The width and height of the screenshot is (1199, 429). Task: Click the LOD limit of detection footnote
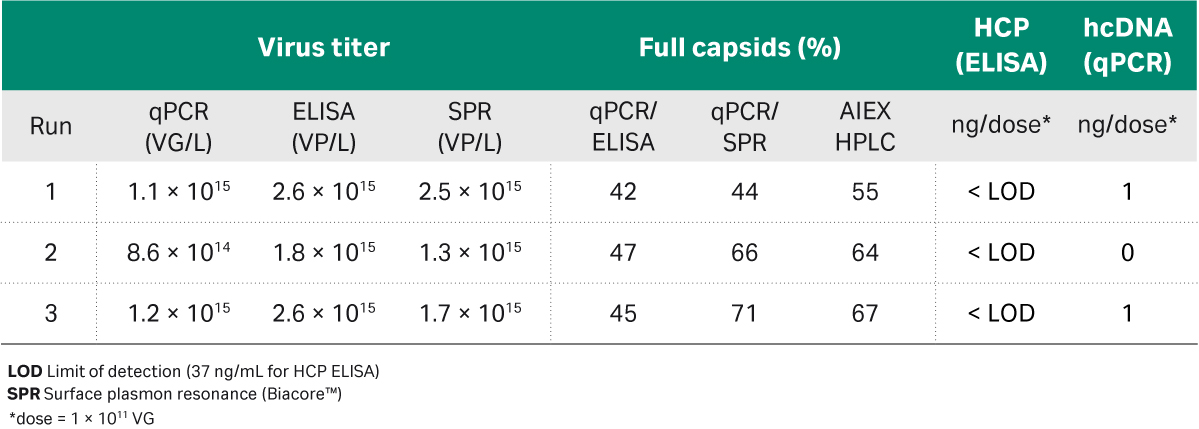pos(193,372)
